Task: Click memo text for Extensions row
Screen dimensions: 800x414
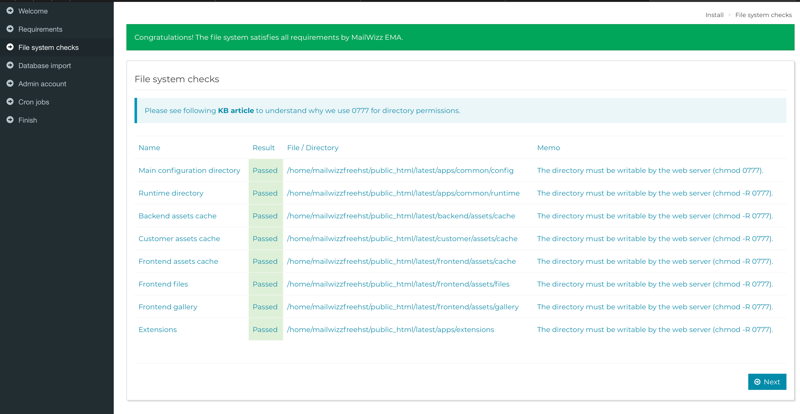Action: click(655, 329)
